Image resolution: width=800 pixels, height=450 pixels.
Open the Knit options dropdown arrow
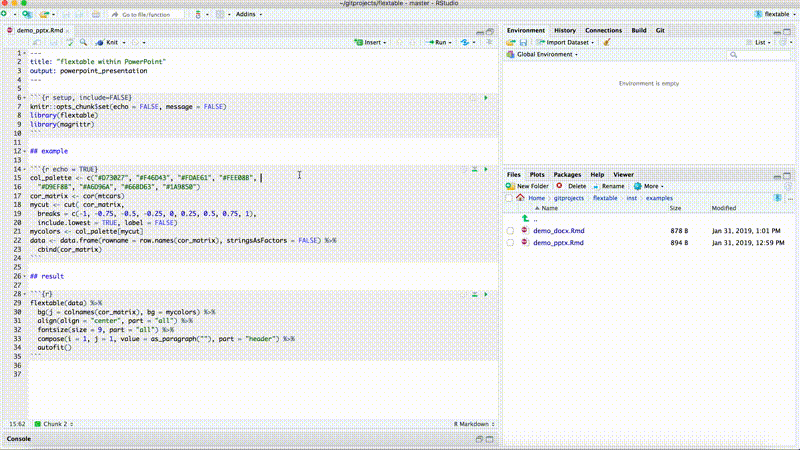[124, 43]
